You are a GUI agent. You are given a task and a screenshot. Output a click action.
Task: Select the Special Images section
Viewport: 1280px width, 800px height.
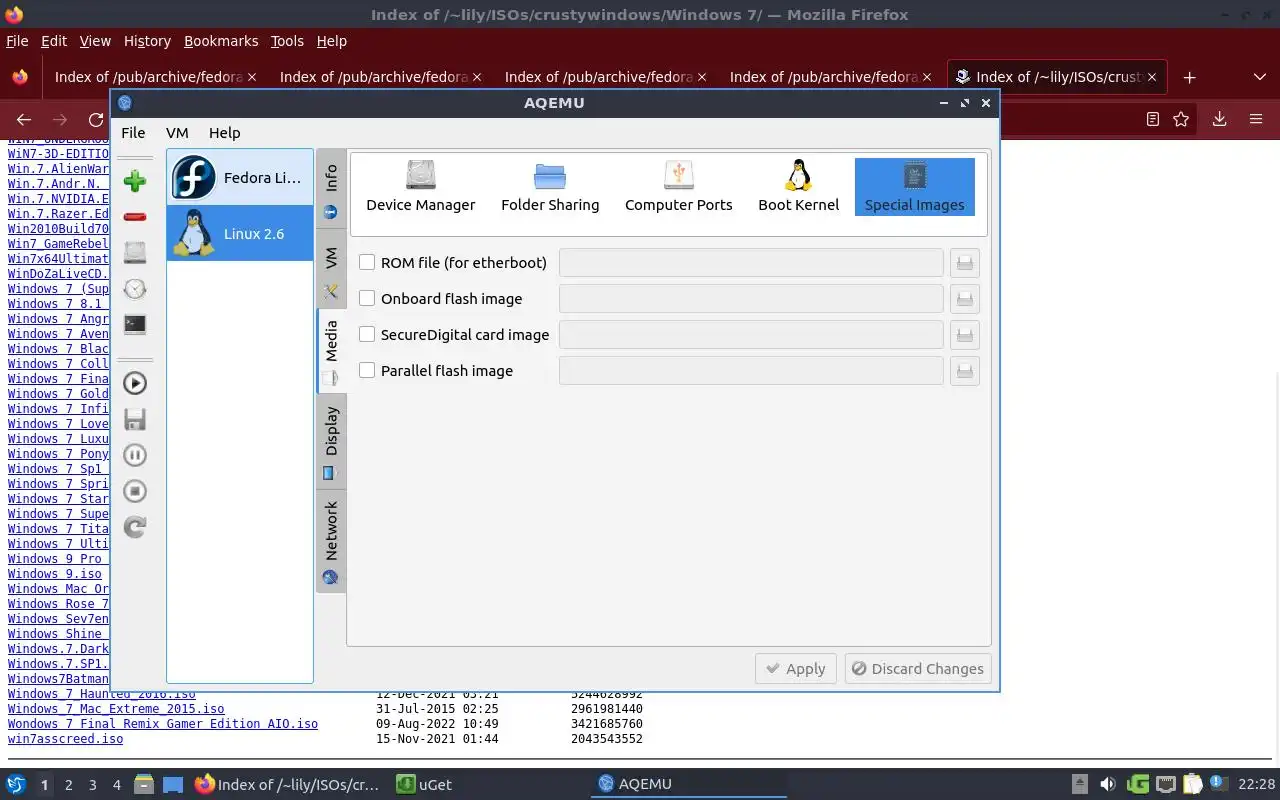pos(914,187)
